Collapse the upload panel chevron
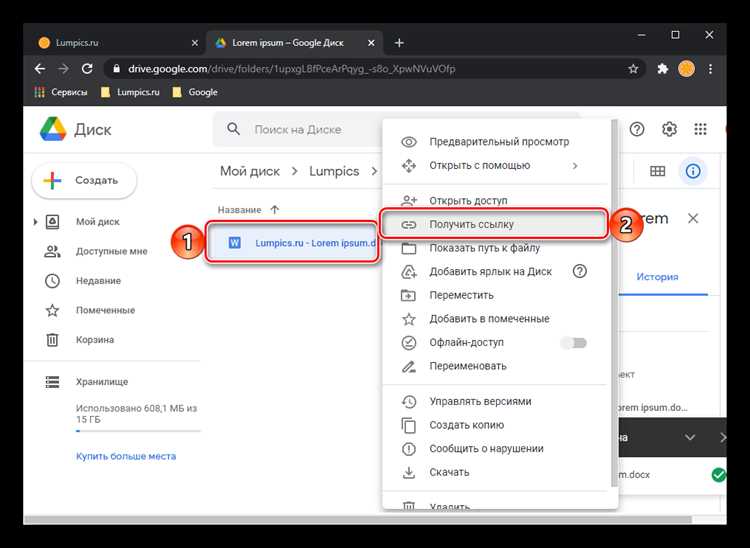750x548 pixels. point(690,438)
